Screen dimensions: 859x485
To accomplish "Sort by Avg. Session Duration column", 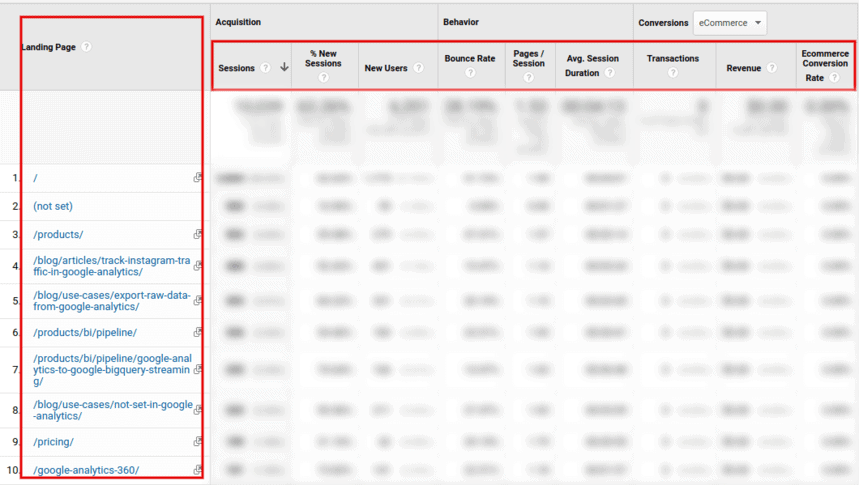I will pos(592,65).
